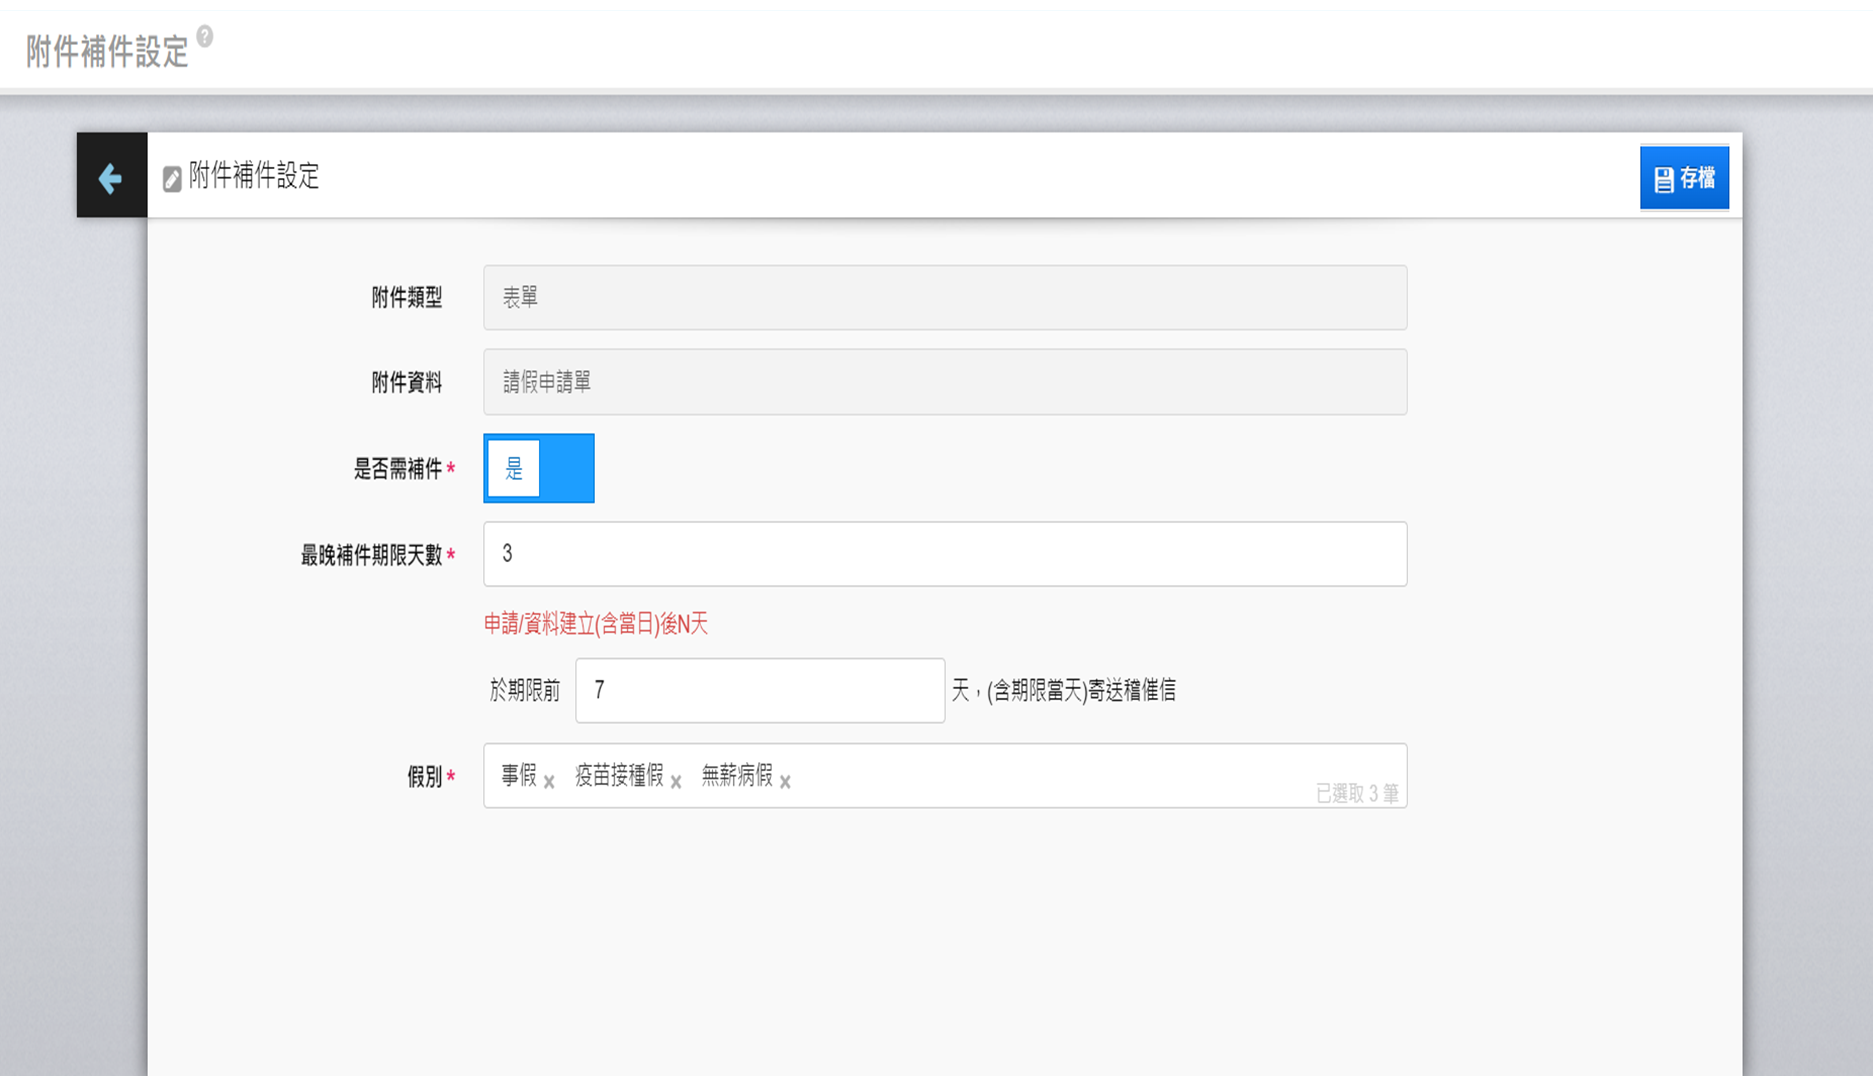1873x1076 pixels.
Task: Toggle the 是否需補件 switch
Action: click(539, 468)
